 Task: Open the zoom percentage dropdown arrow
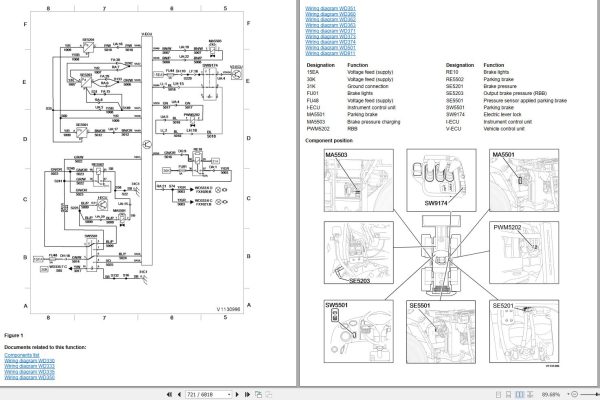point(568,394)
